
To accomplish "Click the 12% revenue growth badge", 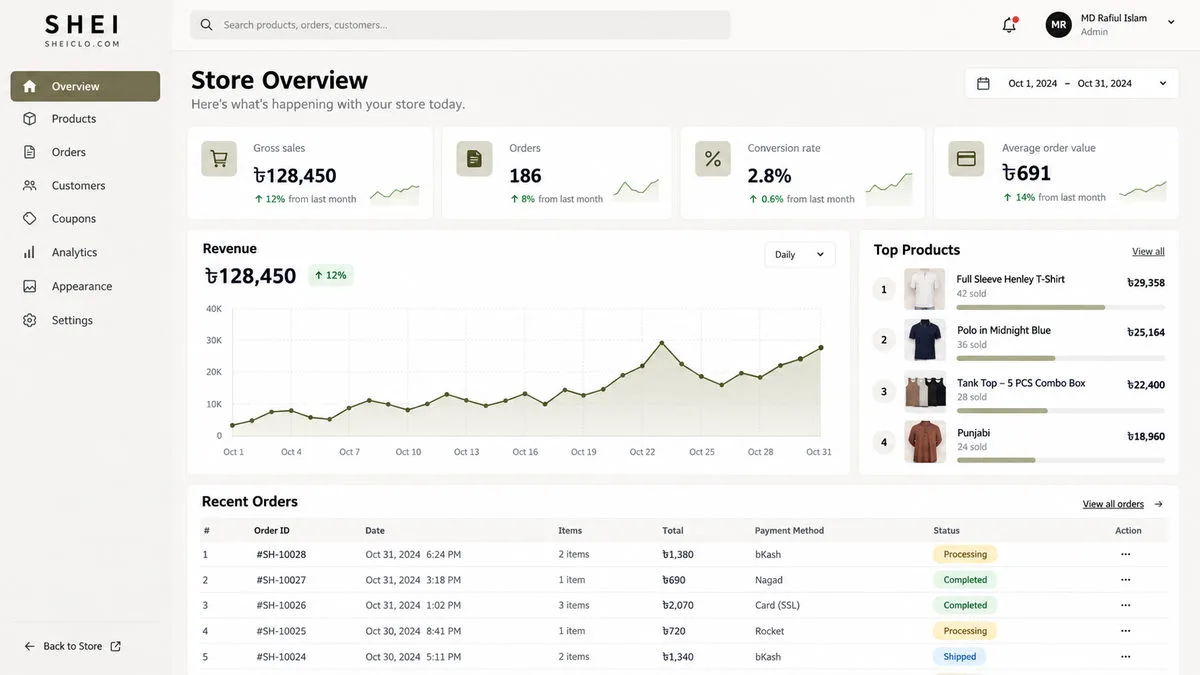I will click(331, 275).
